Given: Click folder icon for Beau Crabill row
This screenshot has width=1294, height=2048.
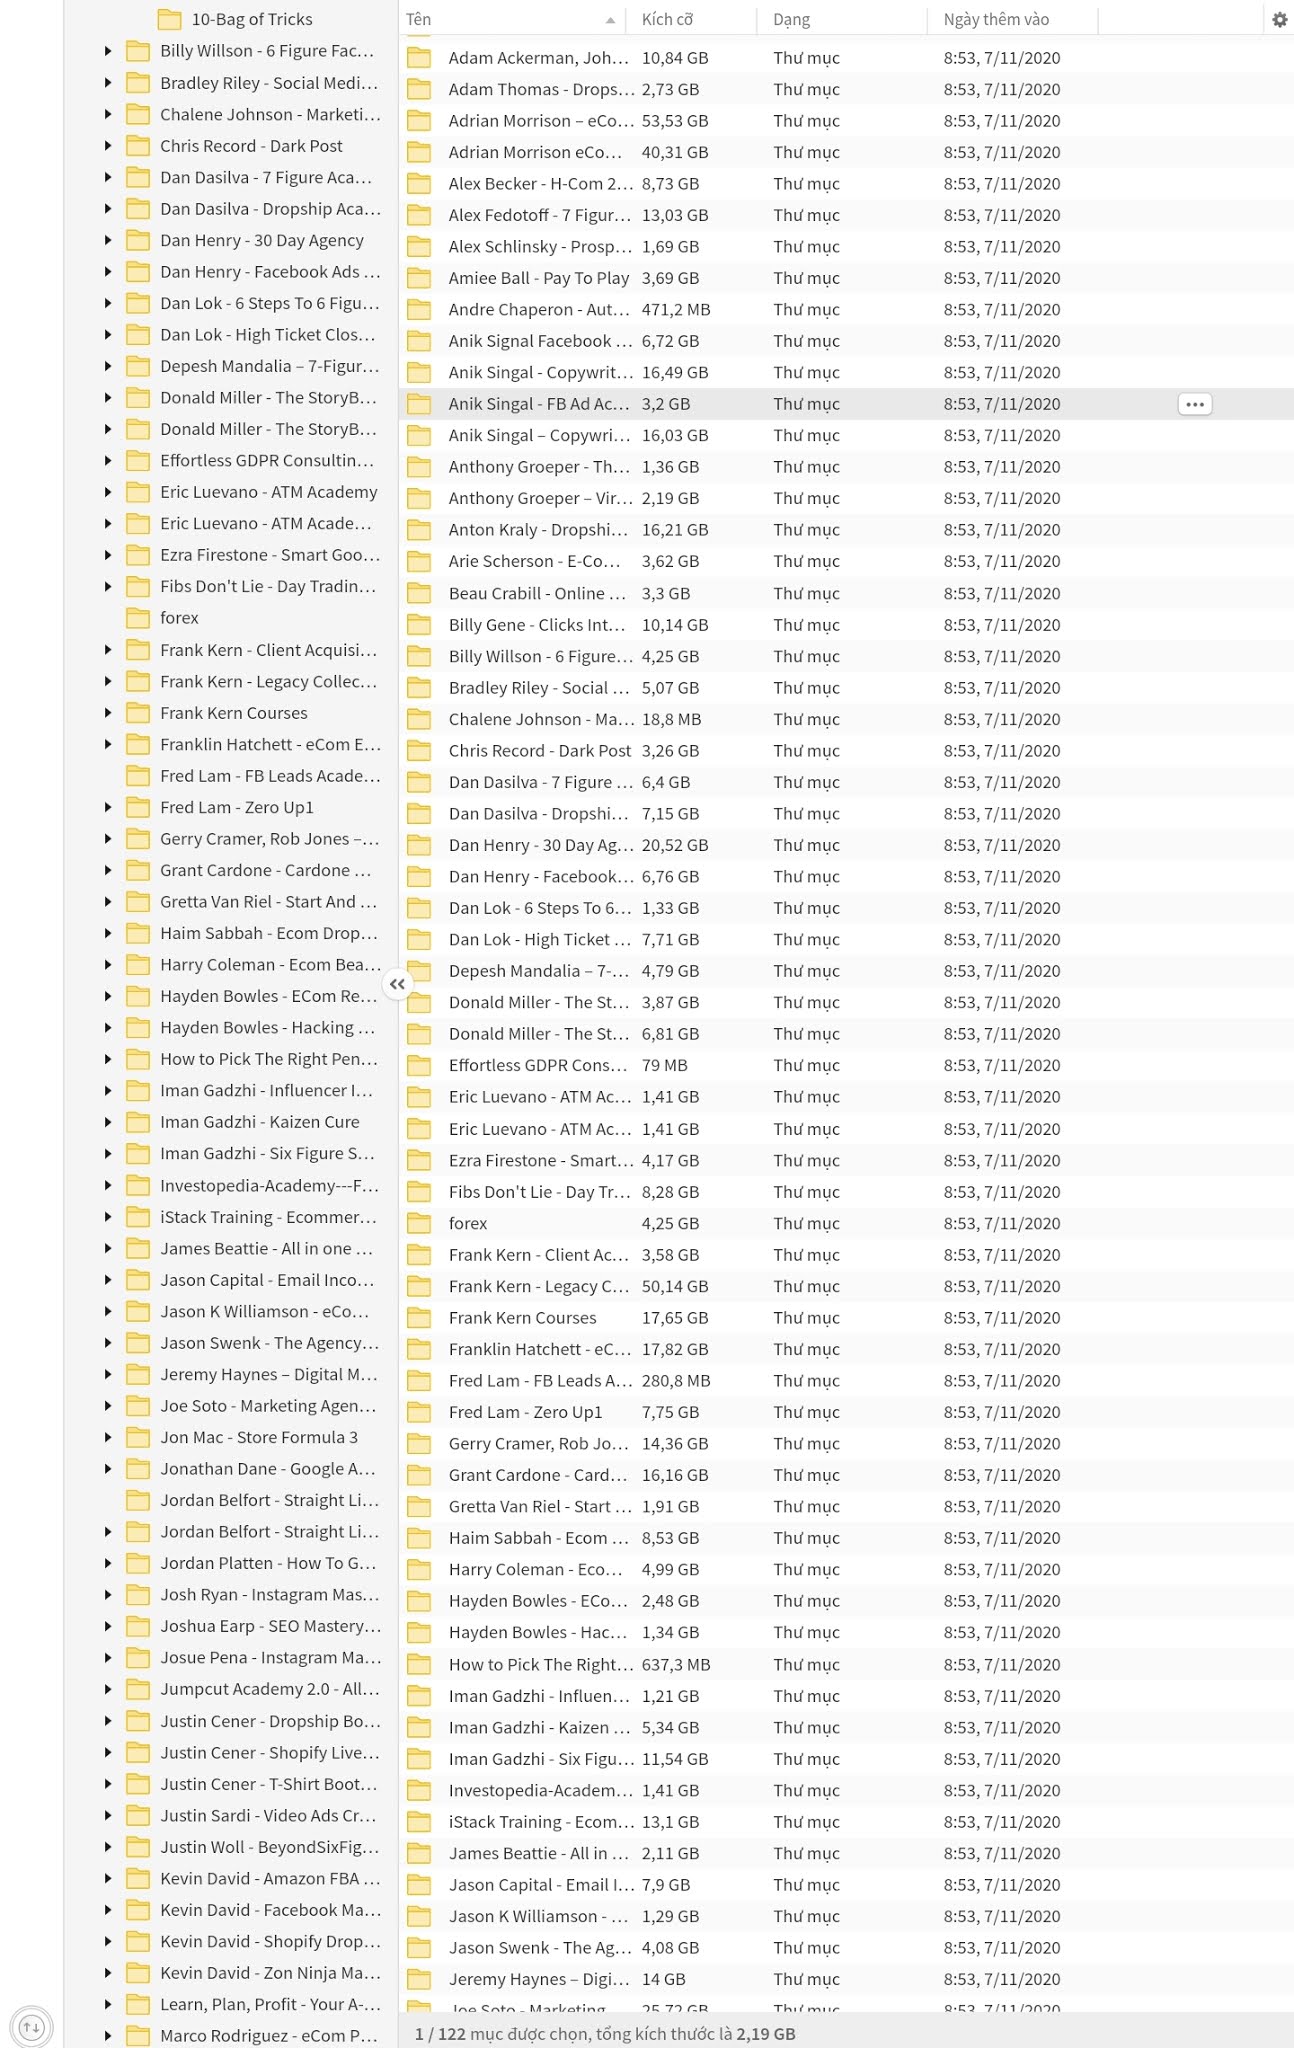Looking at the screenshot, I should [419, 593].
